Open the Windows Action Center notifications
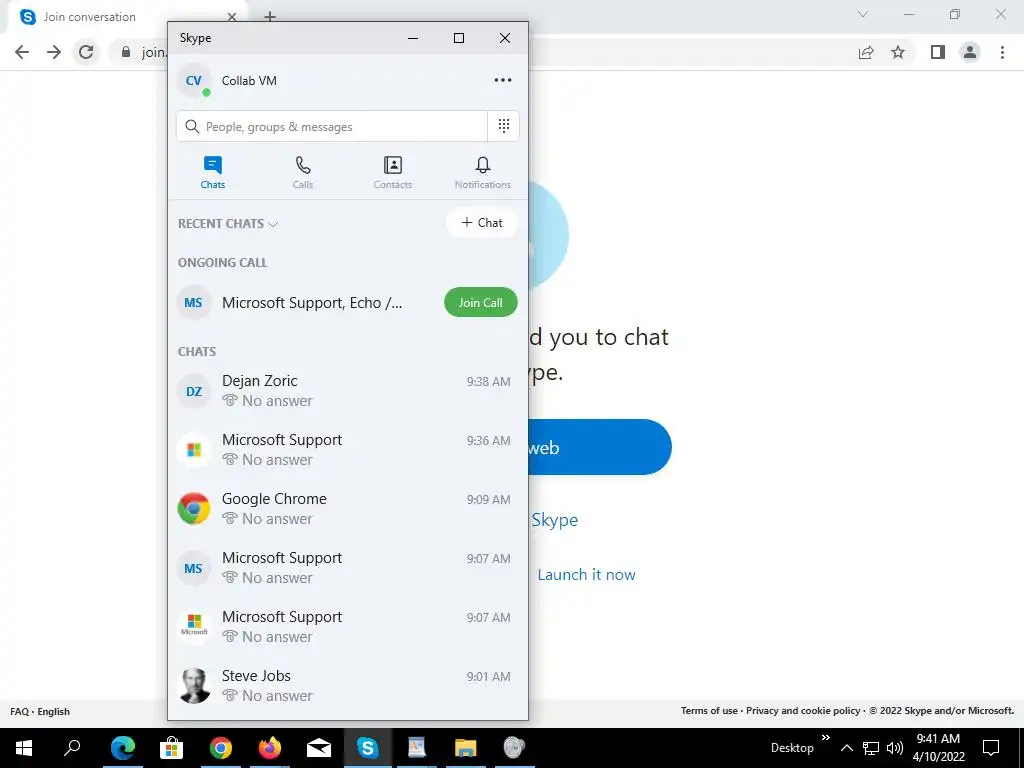 [991, 748]
